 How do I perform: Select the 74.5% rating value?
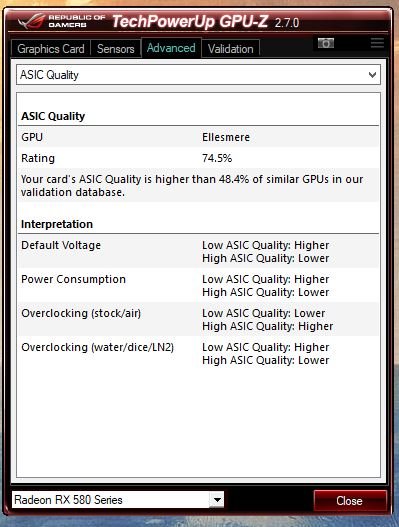point(217,158)
